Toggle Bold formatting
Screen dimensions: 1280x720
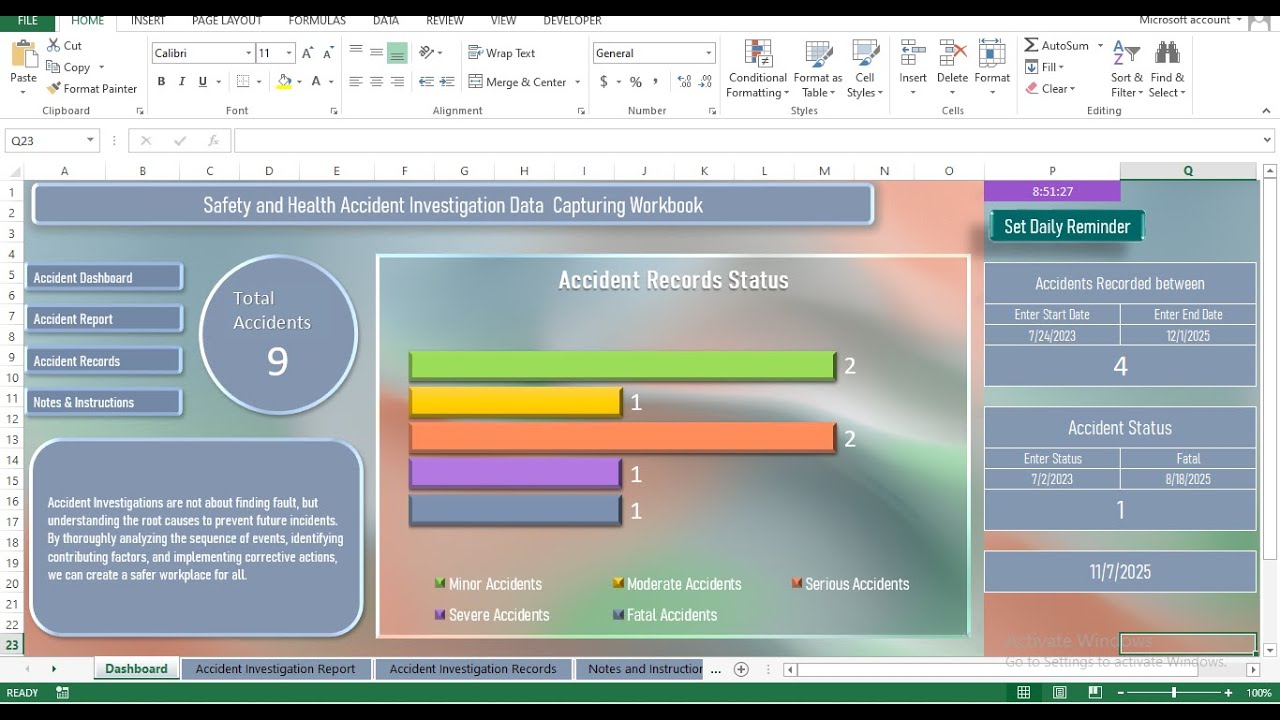tap(160, 82)
